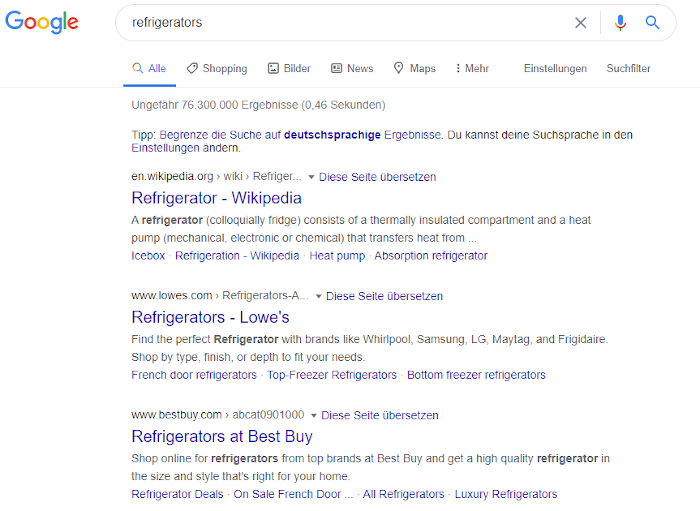Click the blue magnifier search button

653,22
